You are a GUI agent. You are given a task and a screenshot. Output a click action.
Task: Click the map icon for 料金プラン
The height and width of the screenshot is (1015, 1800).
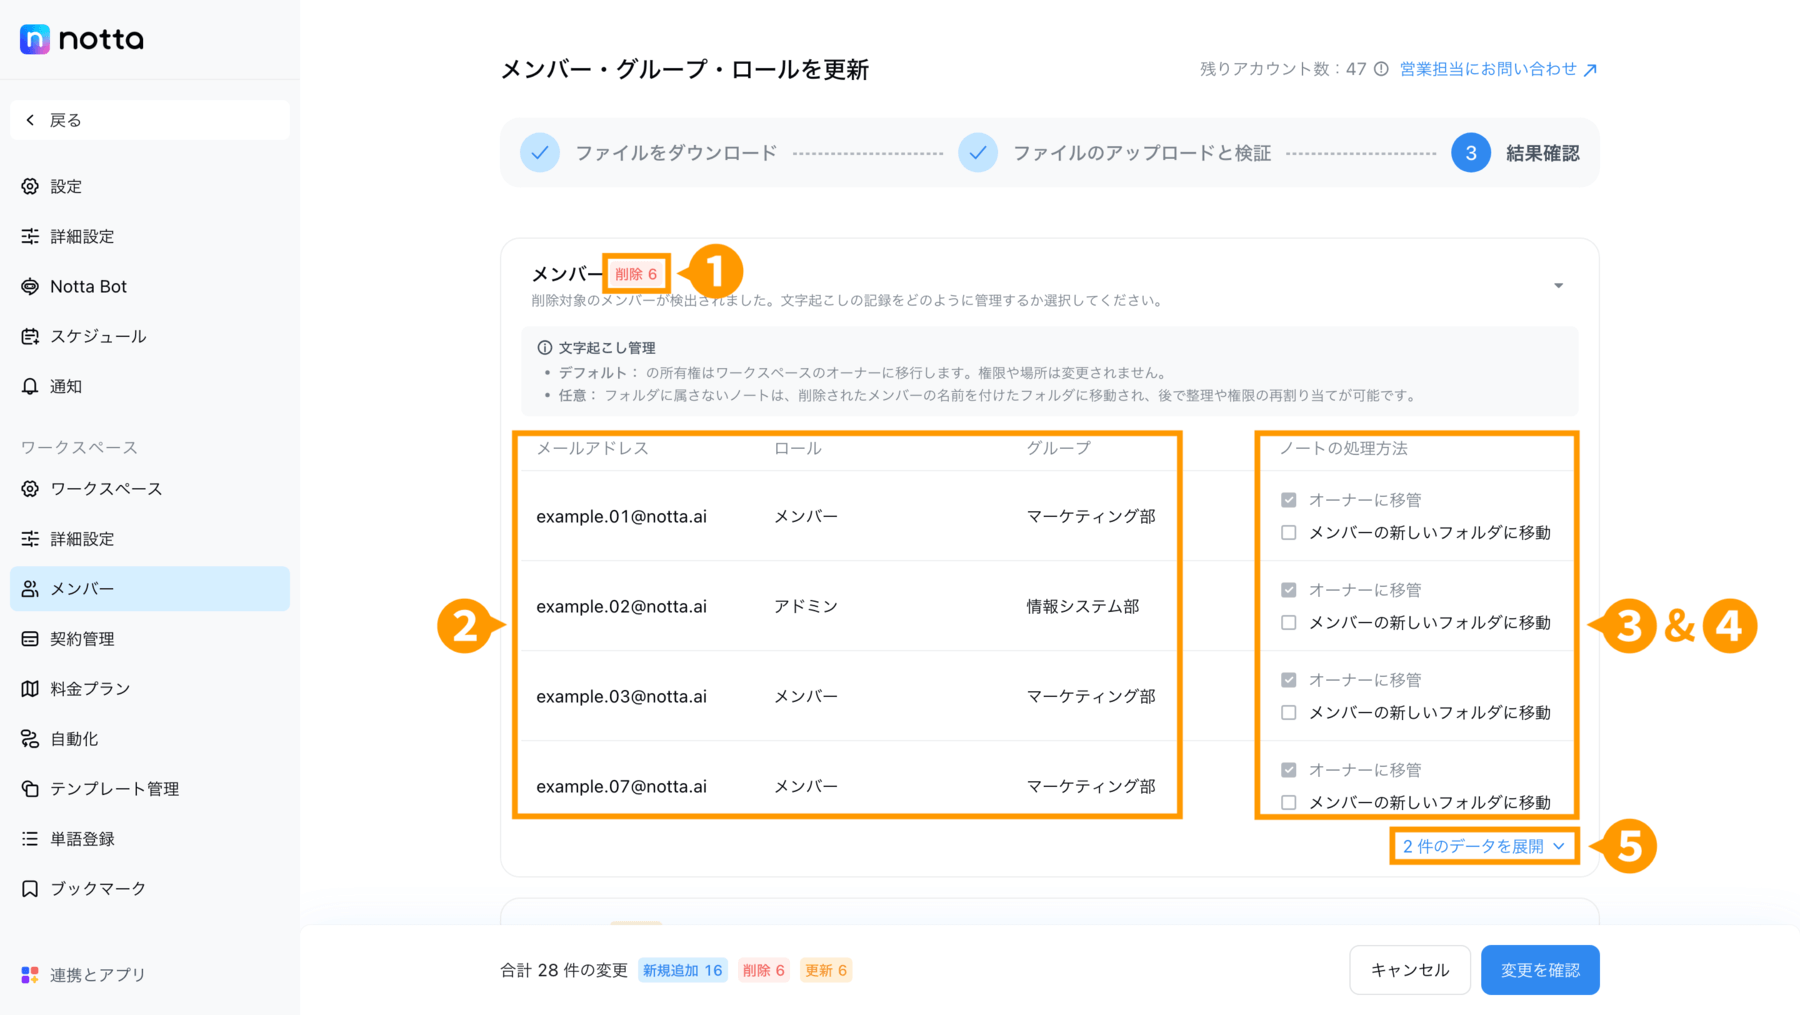(30, 688)
